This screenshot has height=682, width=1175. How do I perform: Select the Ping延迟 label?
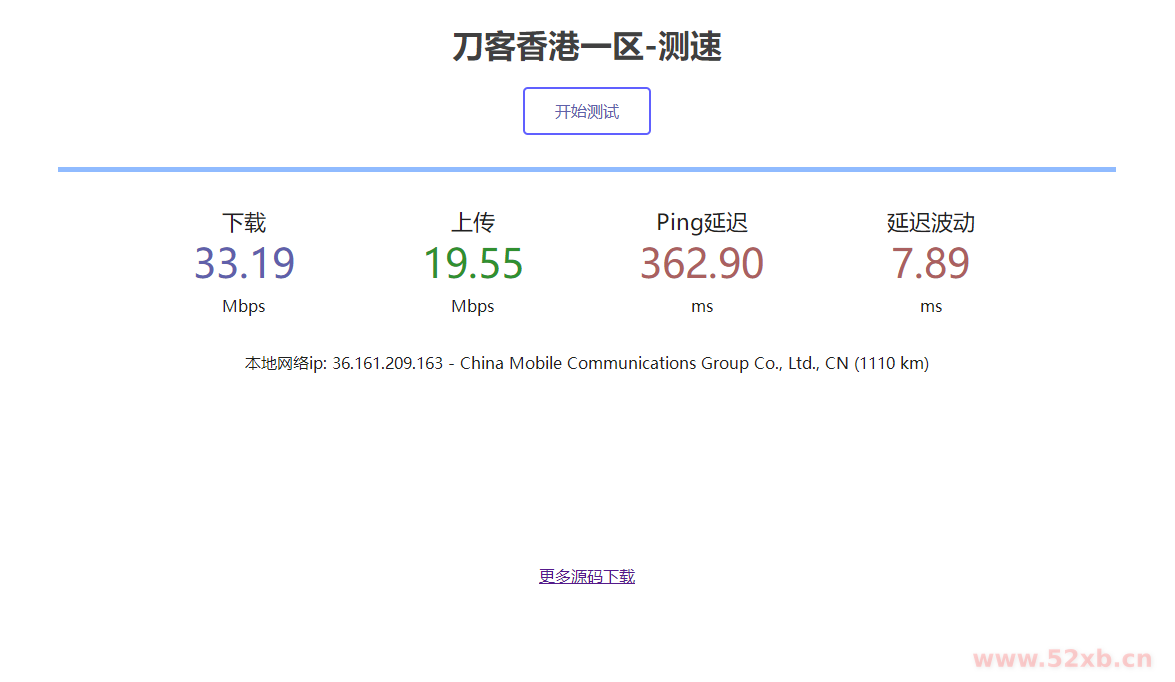point(702,222)
